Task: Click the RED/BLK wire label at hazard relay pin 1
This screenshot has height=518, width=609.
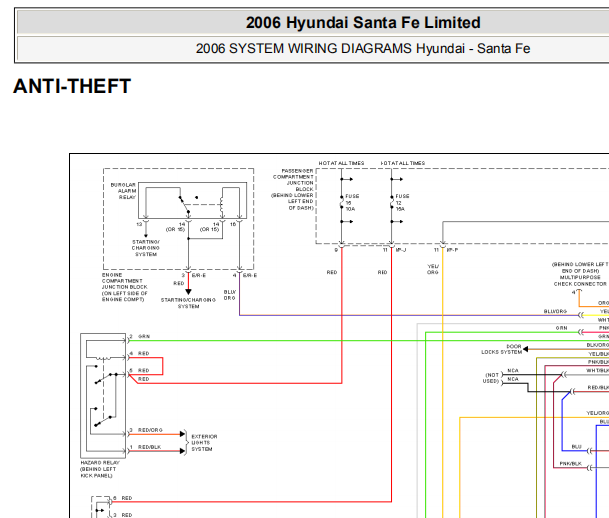Action: point(150,447)
